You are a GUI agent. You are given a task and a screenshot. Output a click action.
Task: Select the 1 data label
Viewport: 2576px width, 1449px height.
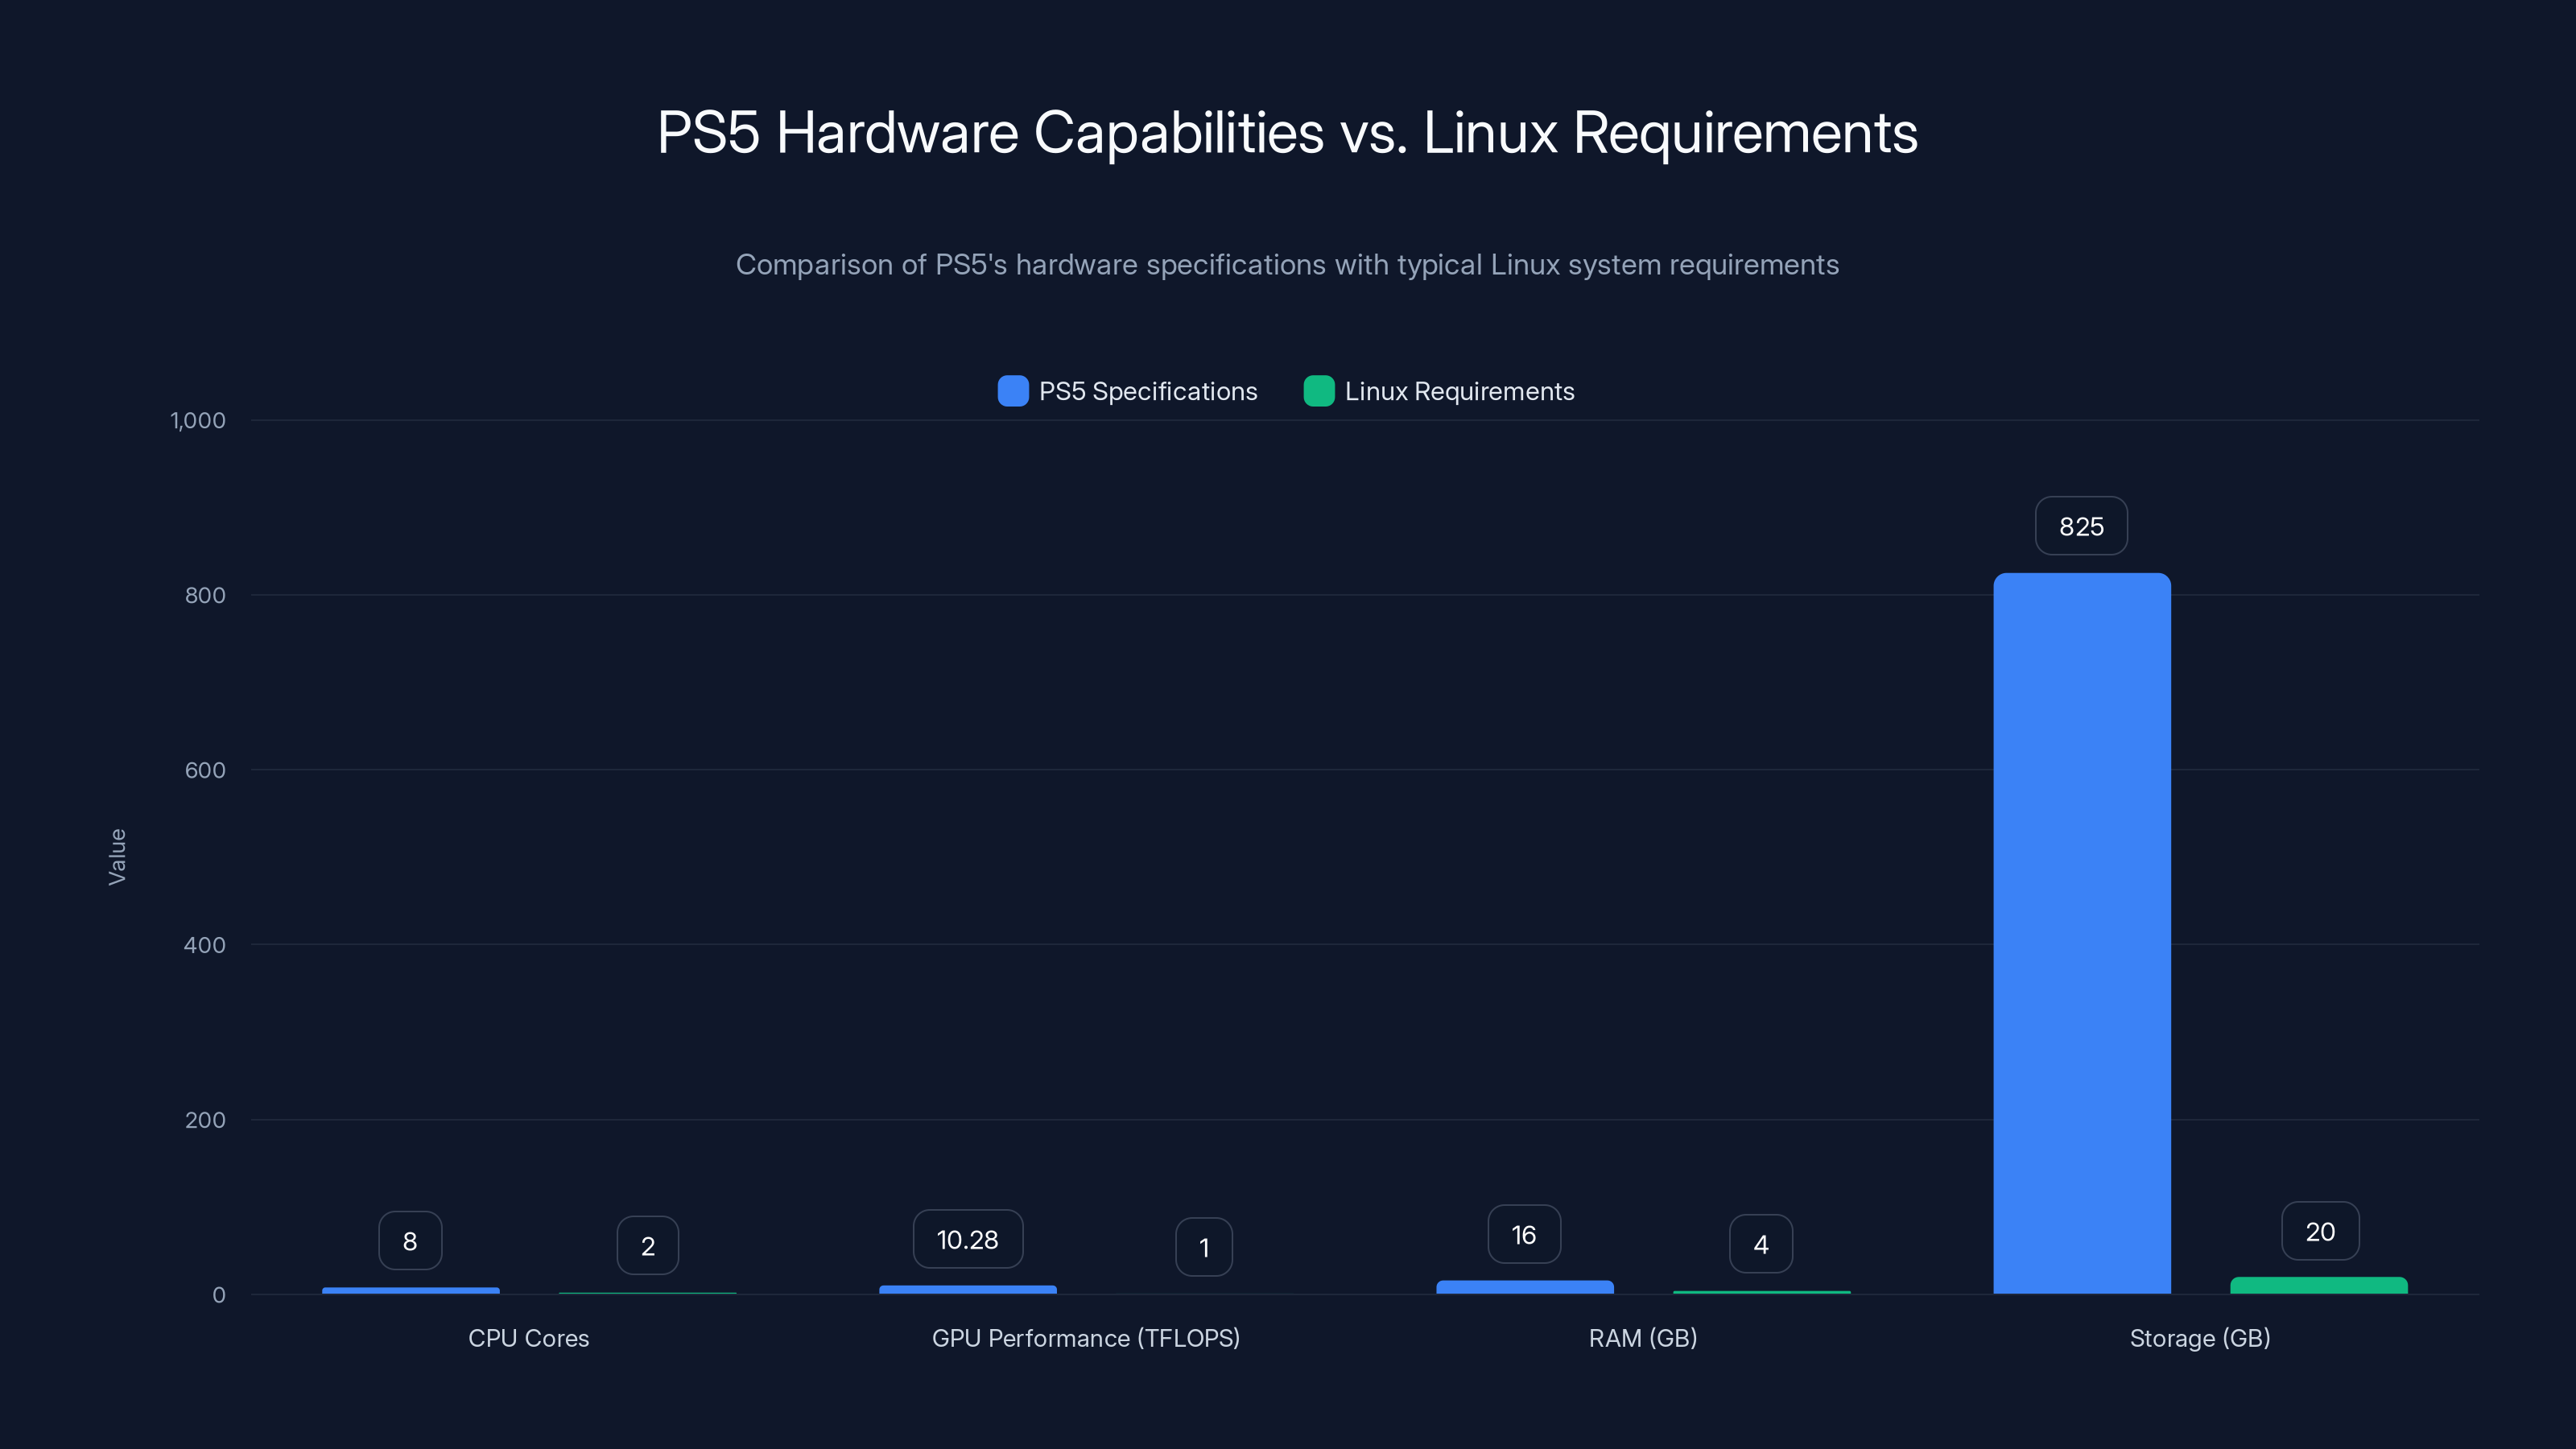click(1204, 1247)
